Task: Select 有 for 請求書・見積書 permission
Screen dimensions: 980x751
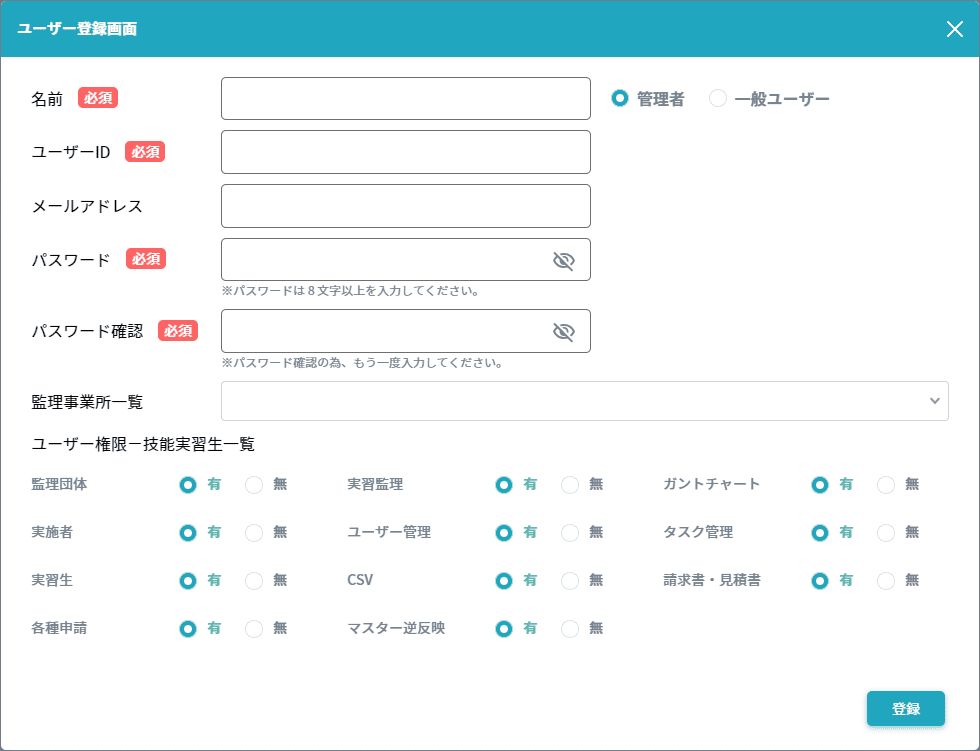Action: tap(820, 580)
